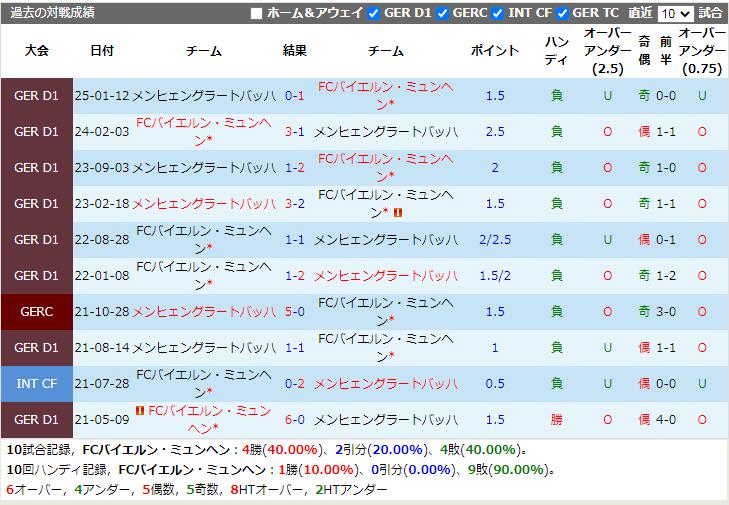Uncheck the INT CF filter checkbox
729x505 pixels.
pos(498,13)
